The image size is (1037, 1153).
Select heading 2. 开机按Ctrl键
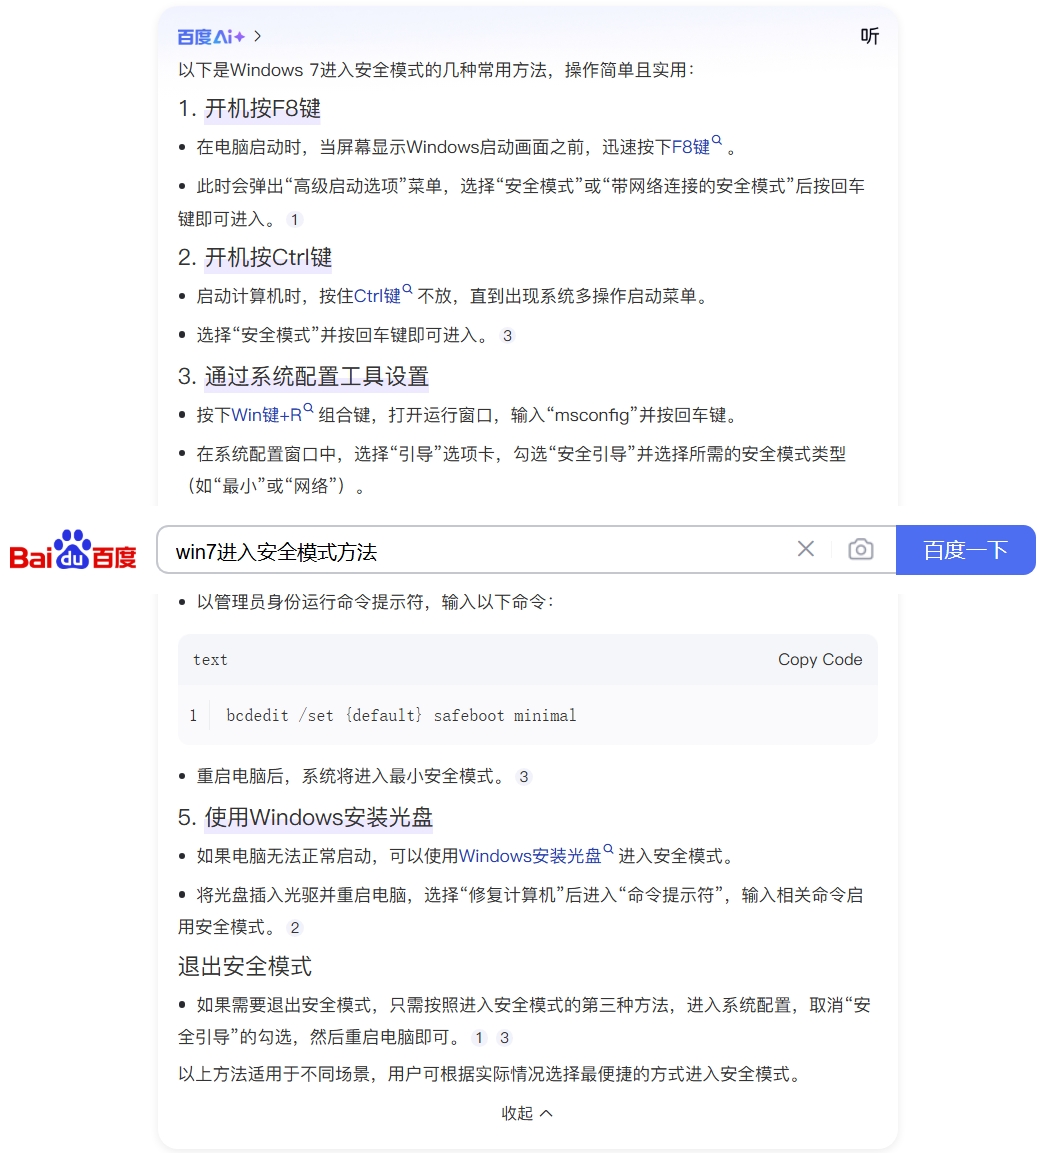254,257
